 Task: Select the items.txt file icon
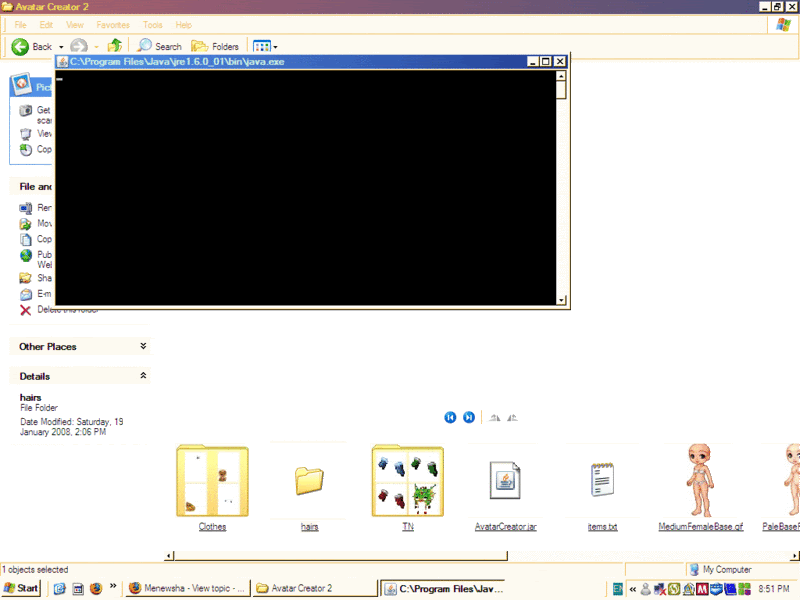click(603, 480)
